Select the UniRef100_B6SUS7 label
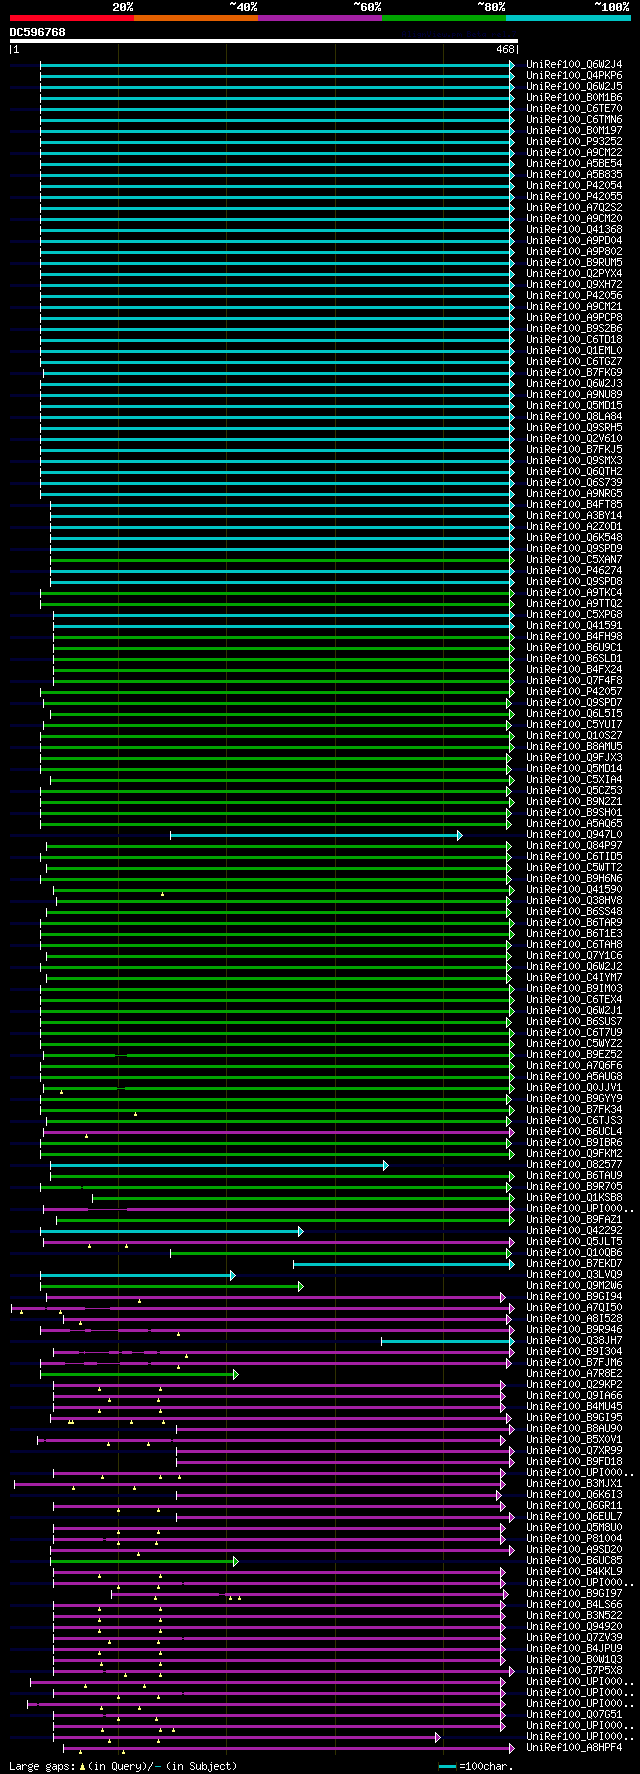Screen dimensions: 640x1774 tap(574, 1021)
